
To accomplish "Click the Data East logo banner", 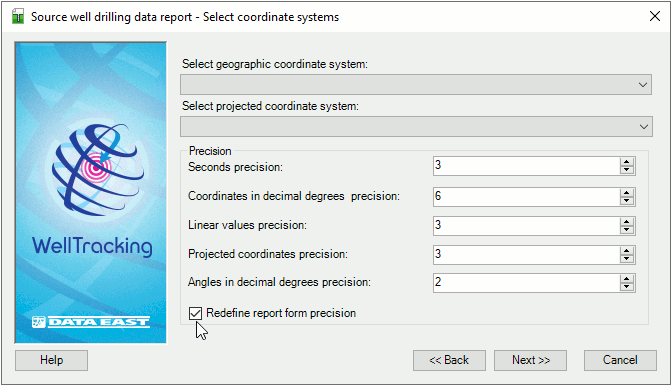I will [91, 322].
